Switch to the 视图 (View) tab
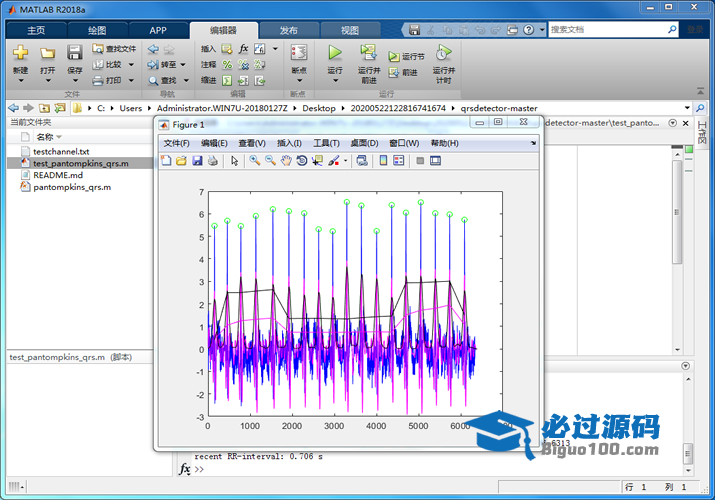Image resolution: width=715 pixels, height=500 pixels. 350,31
